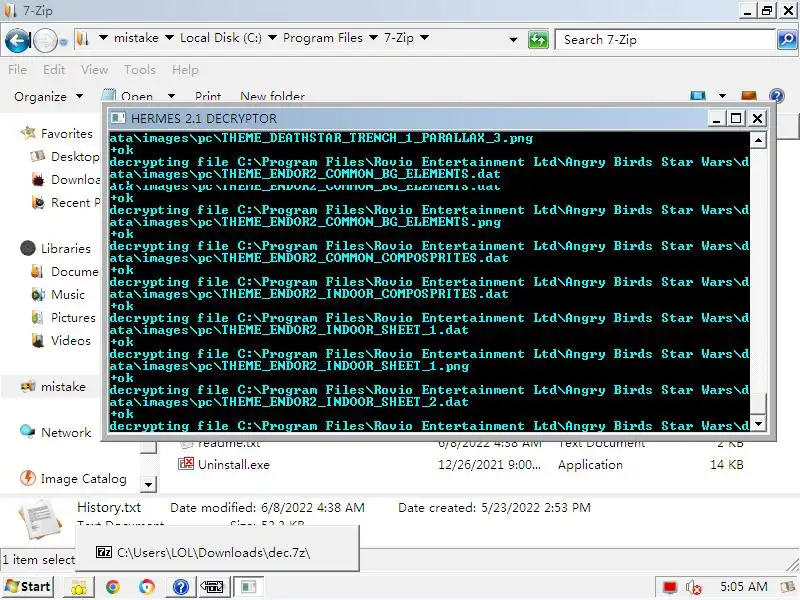Click New folder in the toolbar
Image resolution: width=800 pixels, height=600 pixels.
click(x=272, y=96)
